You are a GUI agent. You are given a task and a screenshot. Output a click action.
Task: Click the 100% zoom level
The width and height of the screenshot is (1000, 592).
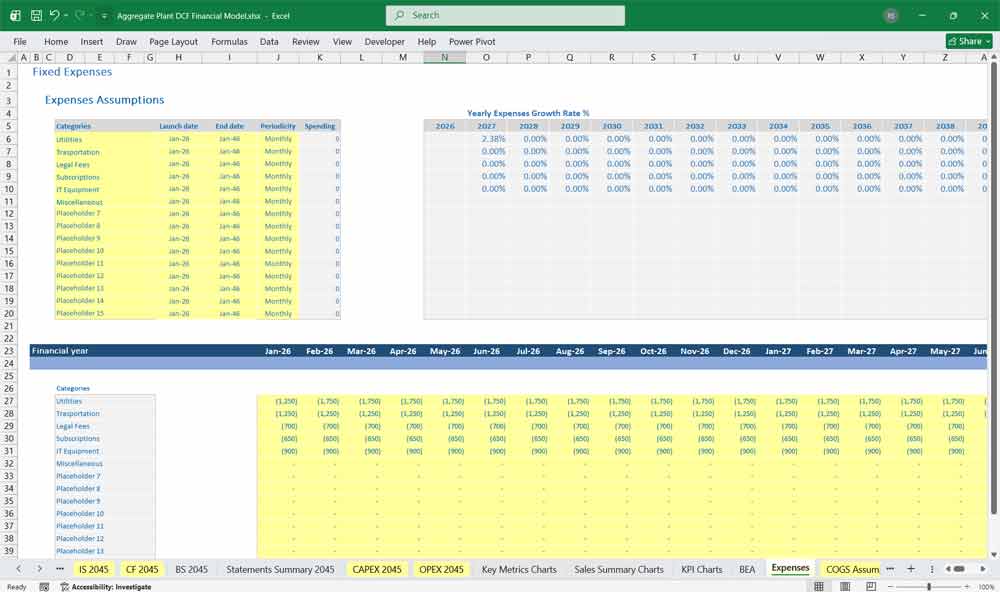coord(986,586)
